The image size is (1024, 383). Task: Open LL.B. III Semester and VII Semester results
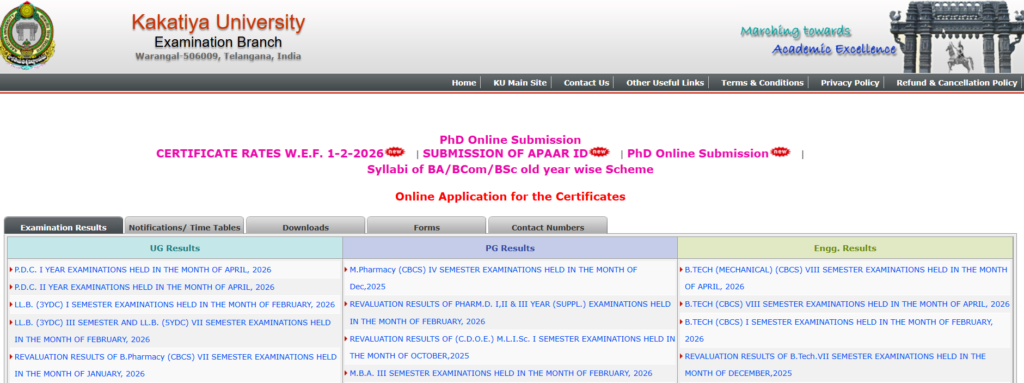coord(173,331)
